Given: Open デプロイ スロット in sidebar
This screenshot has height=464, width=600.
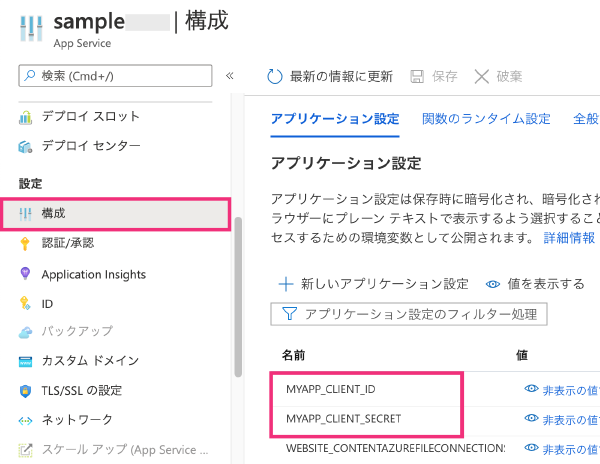Looking at the screenshot, I should [x=90, y=116].
